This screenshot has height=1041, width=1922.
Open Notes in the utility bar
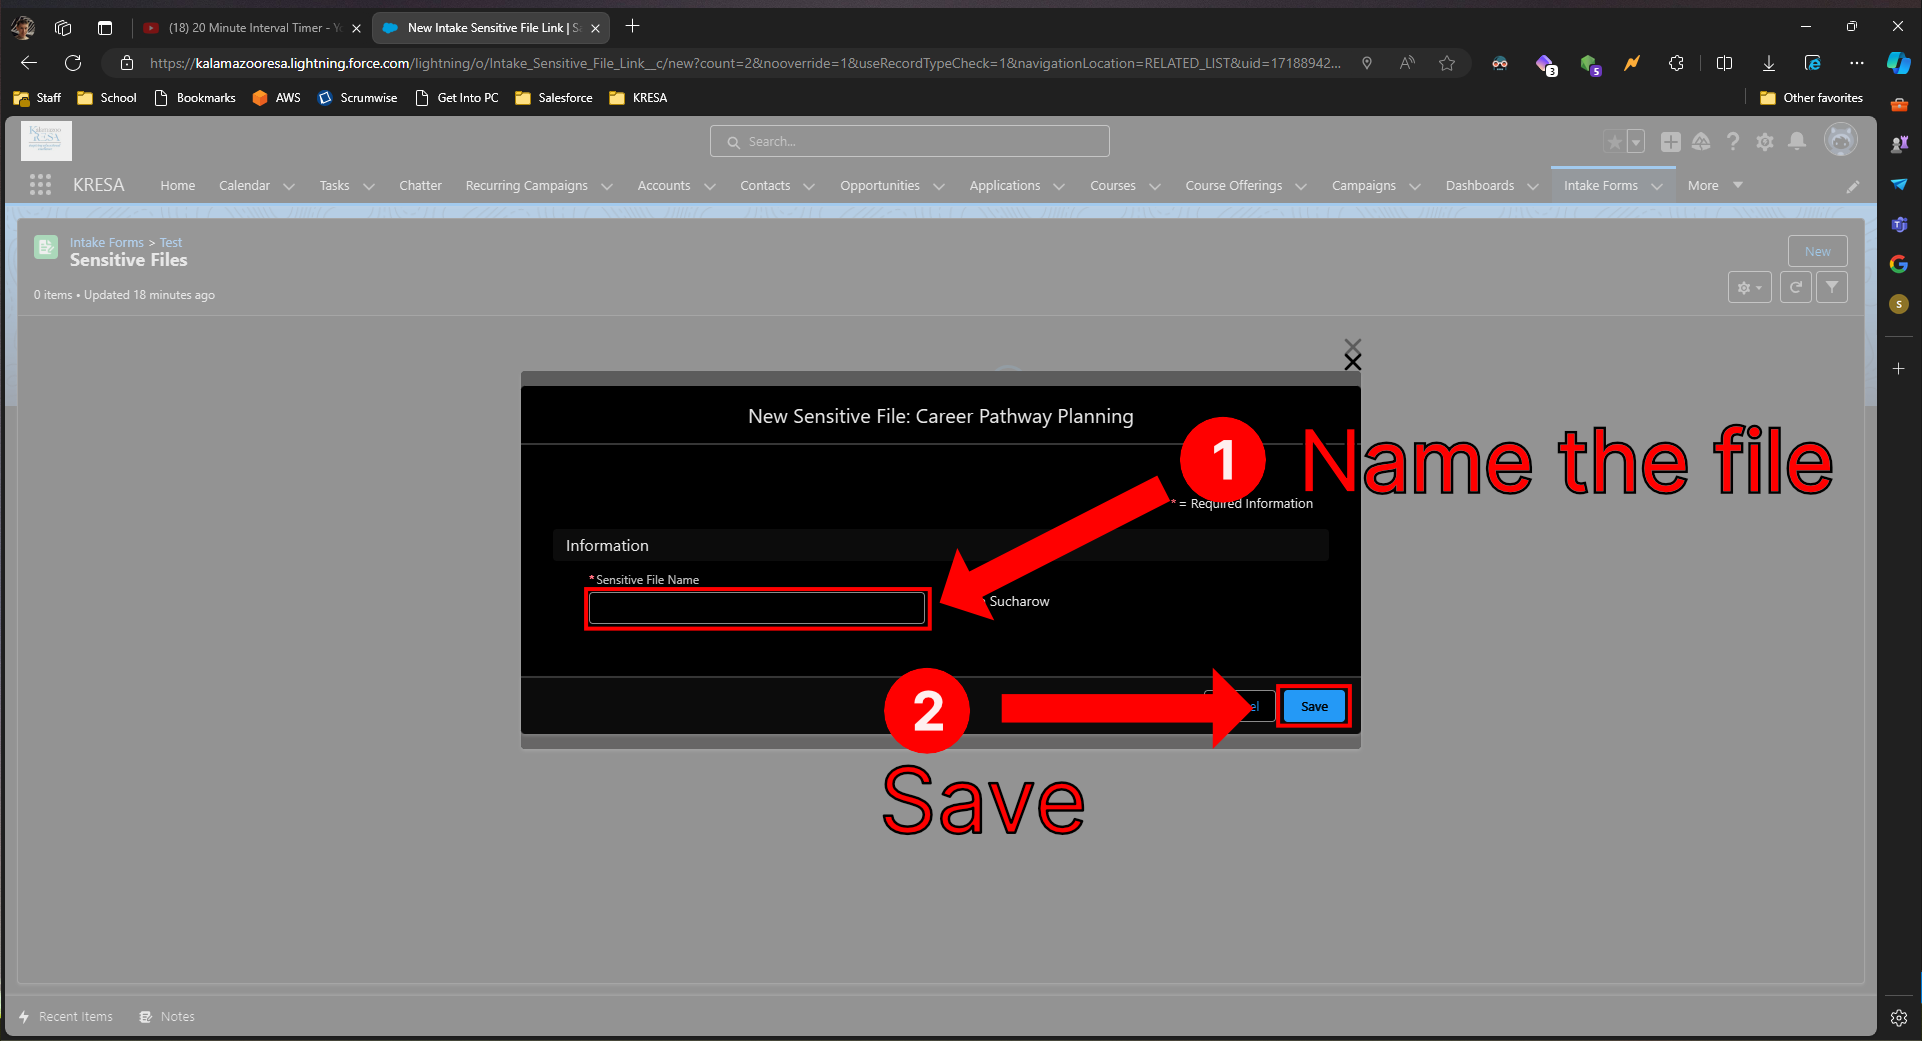(x=167, y=1017)
